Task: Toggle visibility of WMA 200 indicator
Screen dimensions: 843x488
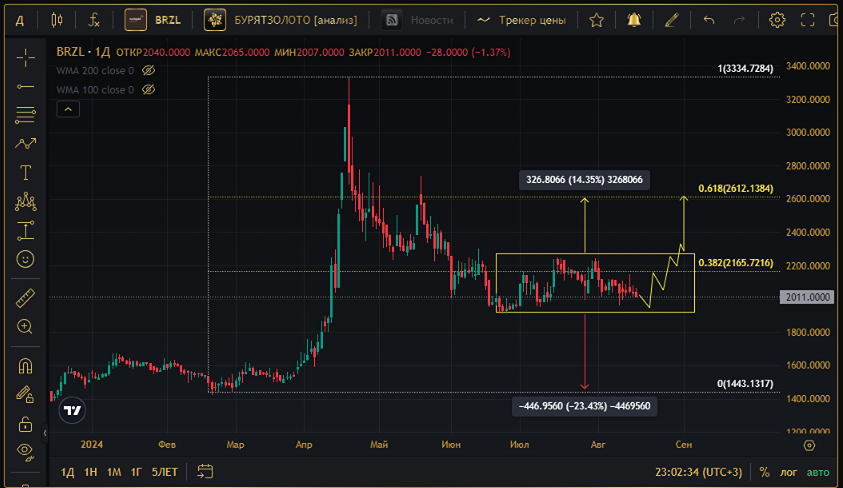Action: (x=148, y=70)
